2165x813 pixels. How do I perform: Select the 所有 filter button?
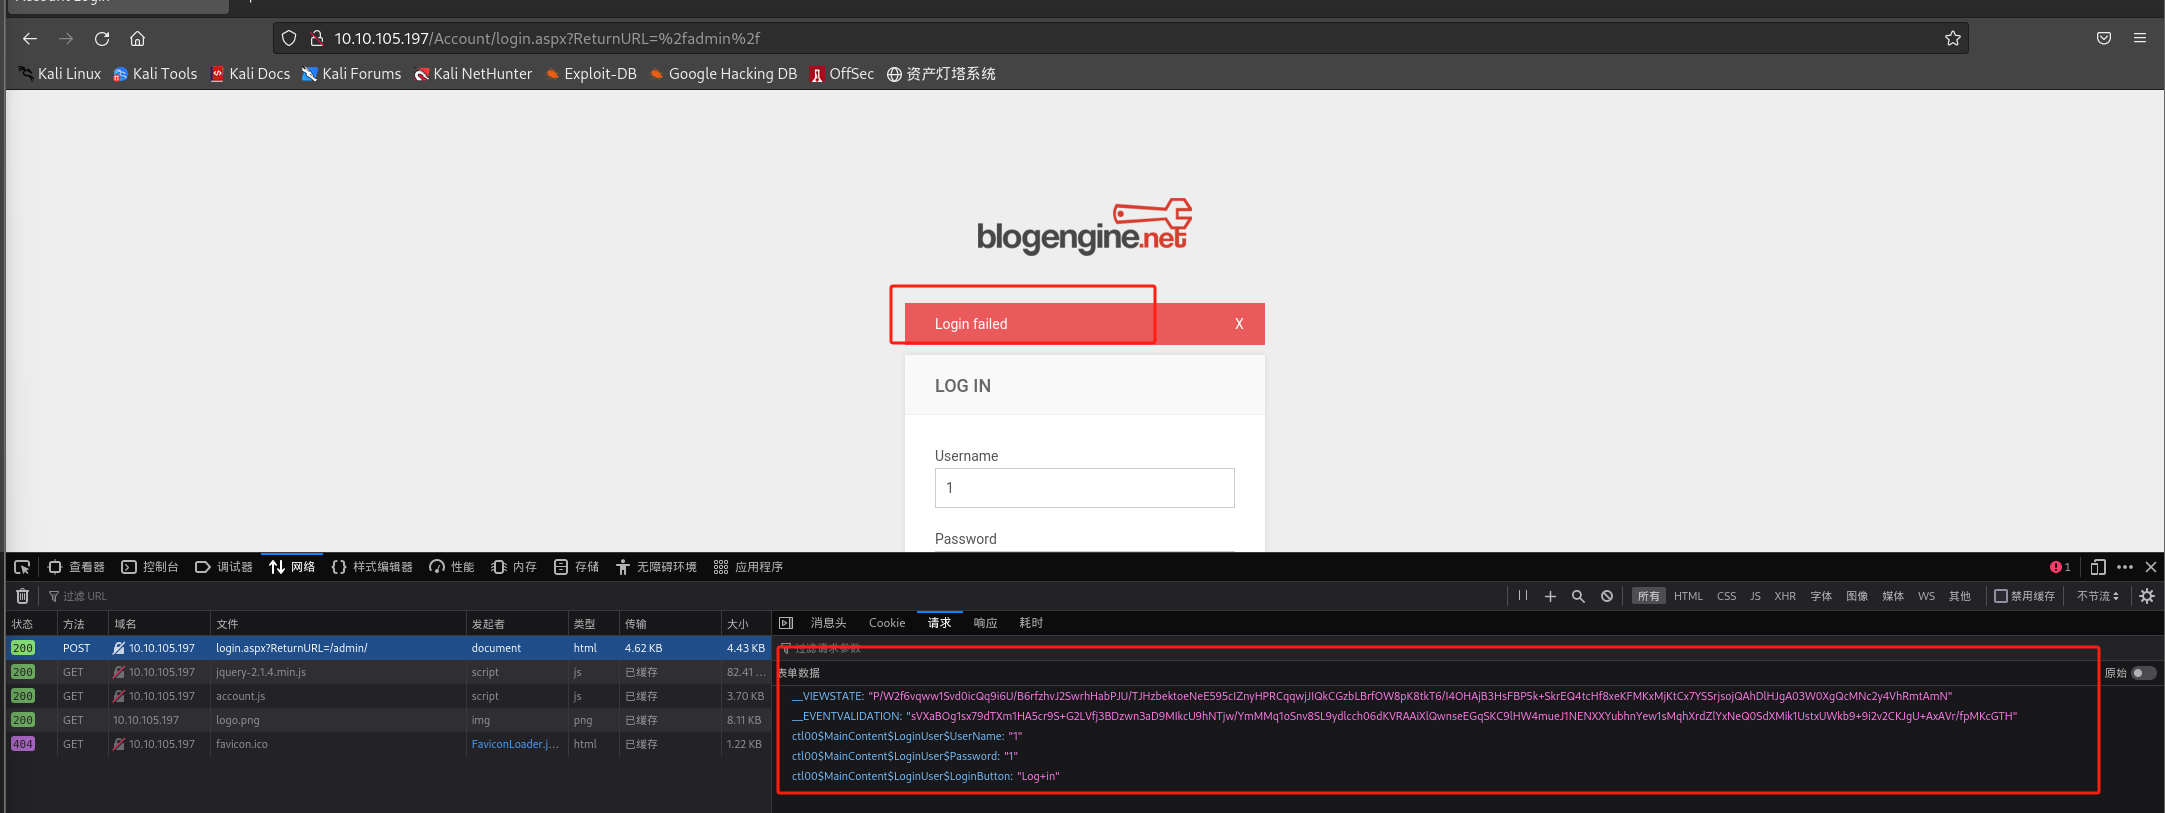1649,596
